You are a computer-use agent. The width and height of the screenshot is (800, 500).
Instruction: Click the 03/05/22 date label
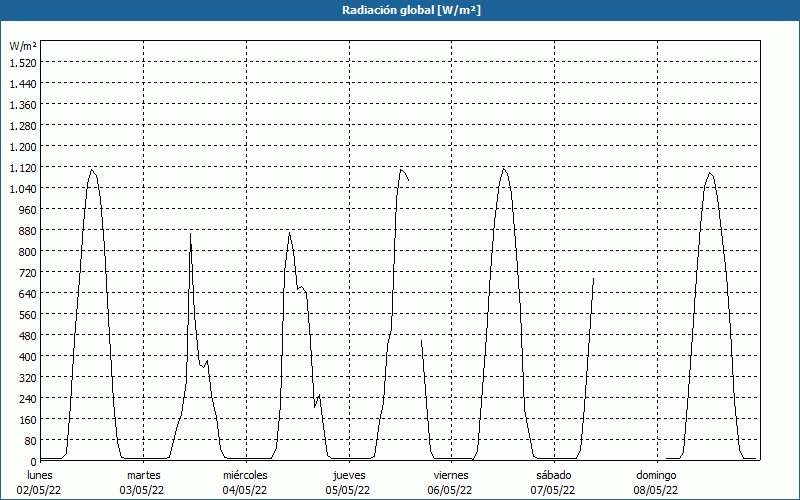(142, 490)
